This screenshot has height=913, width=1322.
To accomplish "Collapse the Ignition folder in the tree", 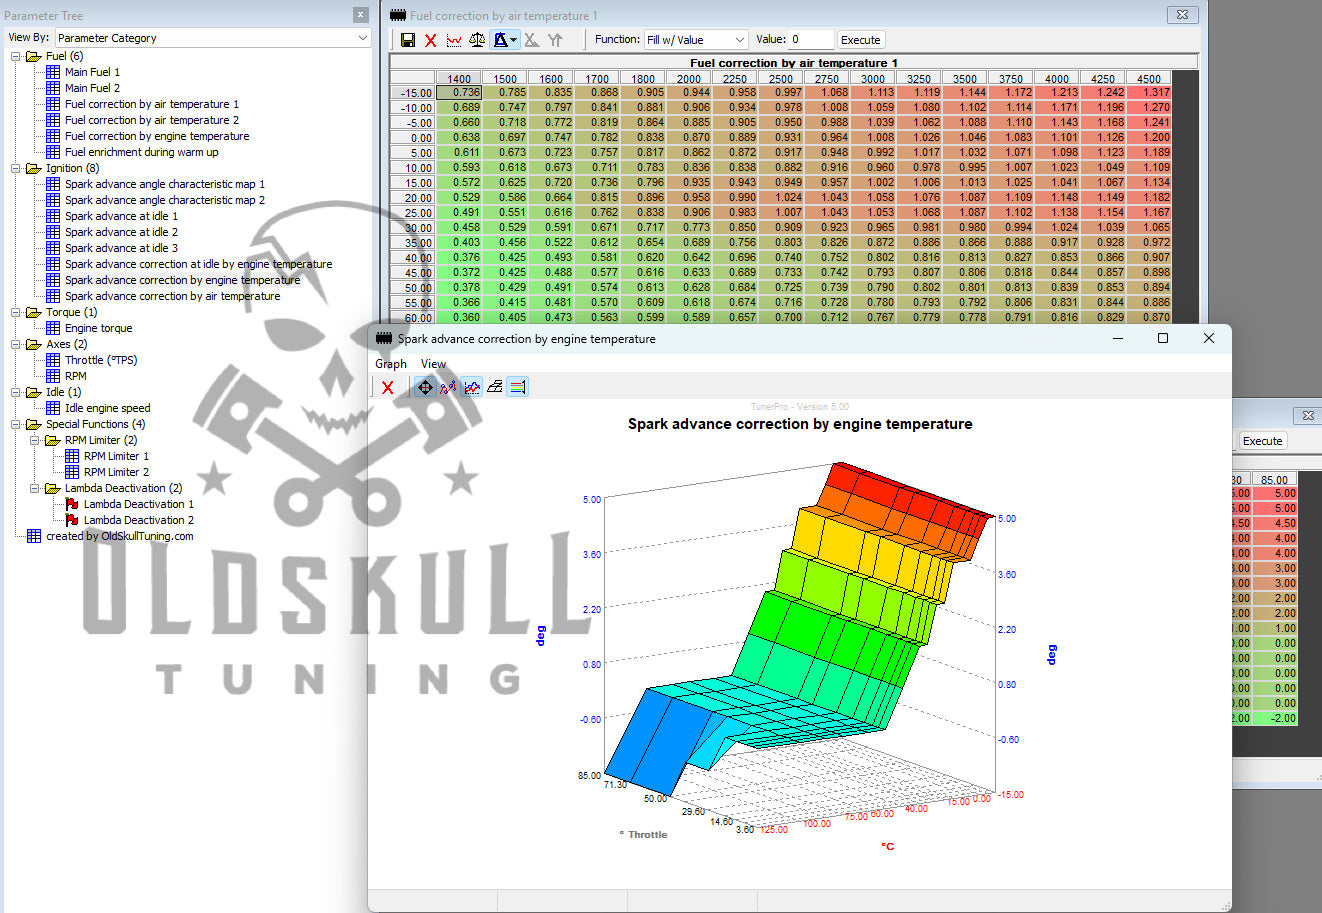I will tap(16, 168).
